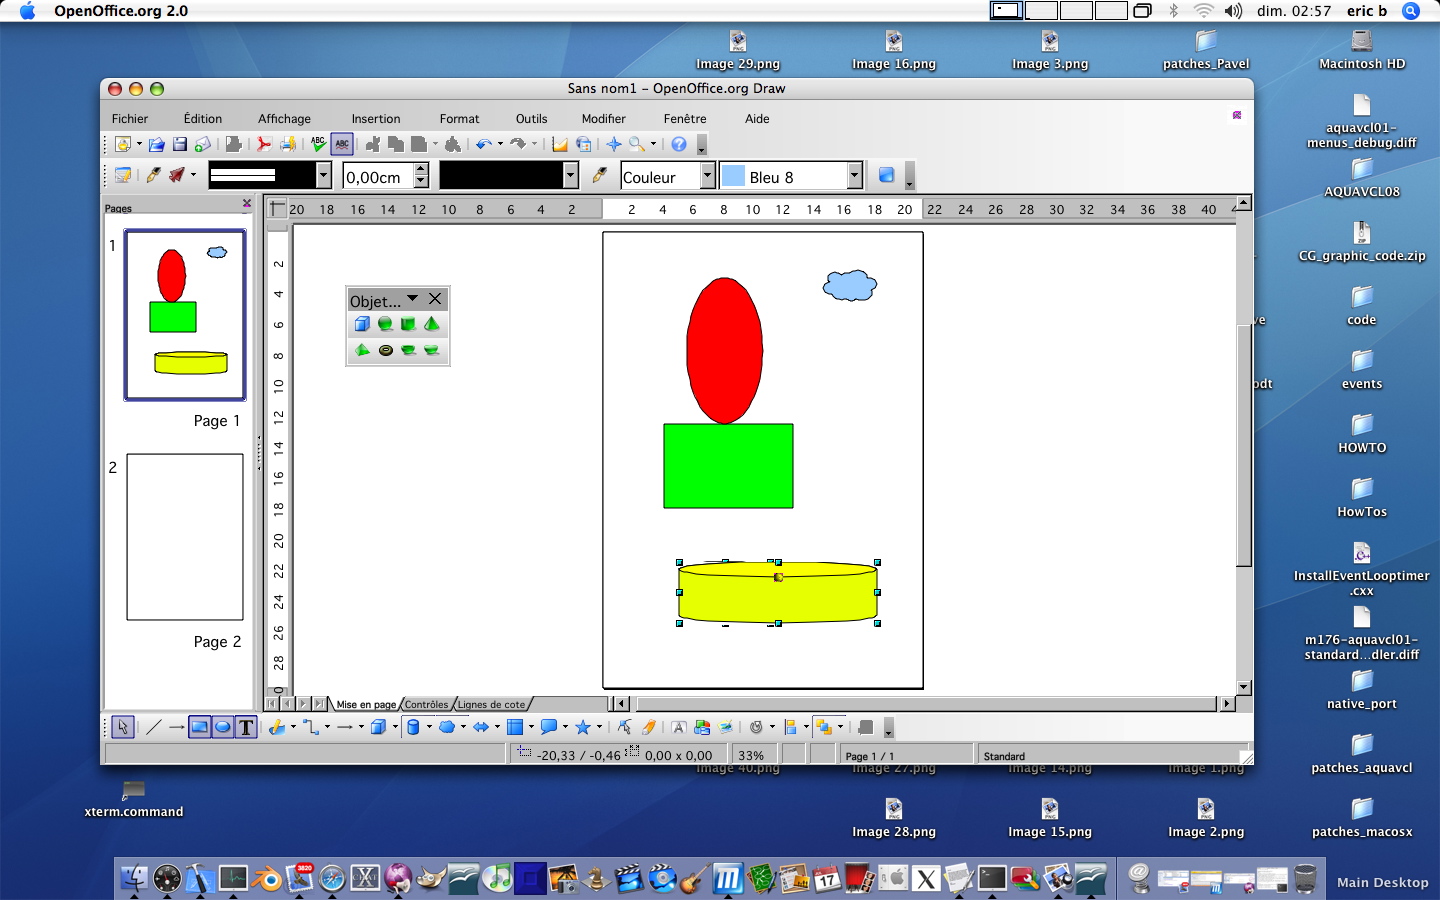Click the Callouts speech bubble icon
Viewport: 1440px width, 900px height.
tap(548, 727)
